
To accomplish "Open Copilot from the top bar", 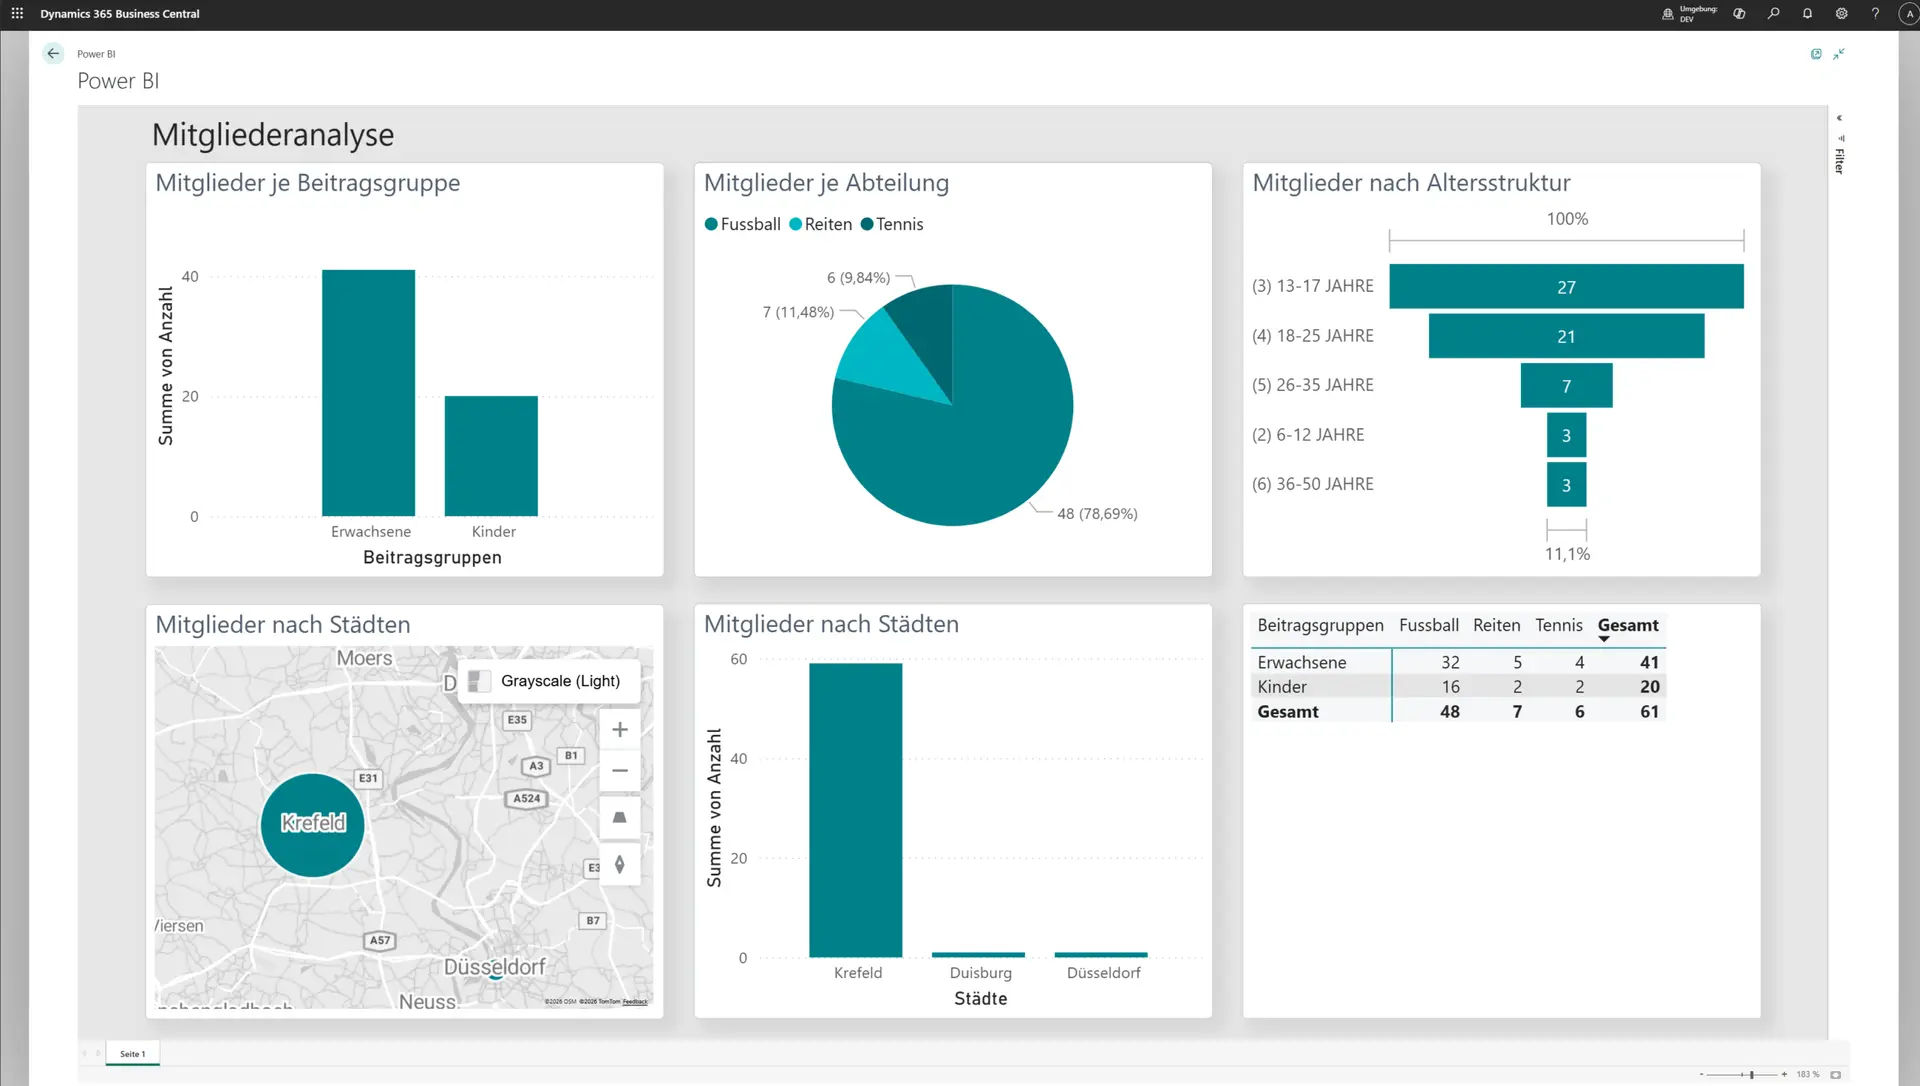I will (x=1738, y=13).
